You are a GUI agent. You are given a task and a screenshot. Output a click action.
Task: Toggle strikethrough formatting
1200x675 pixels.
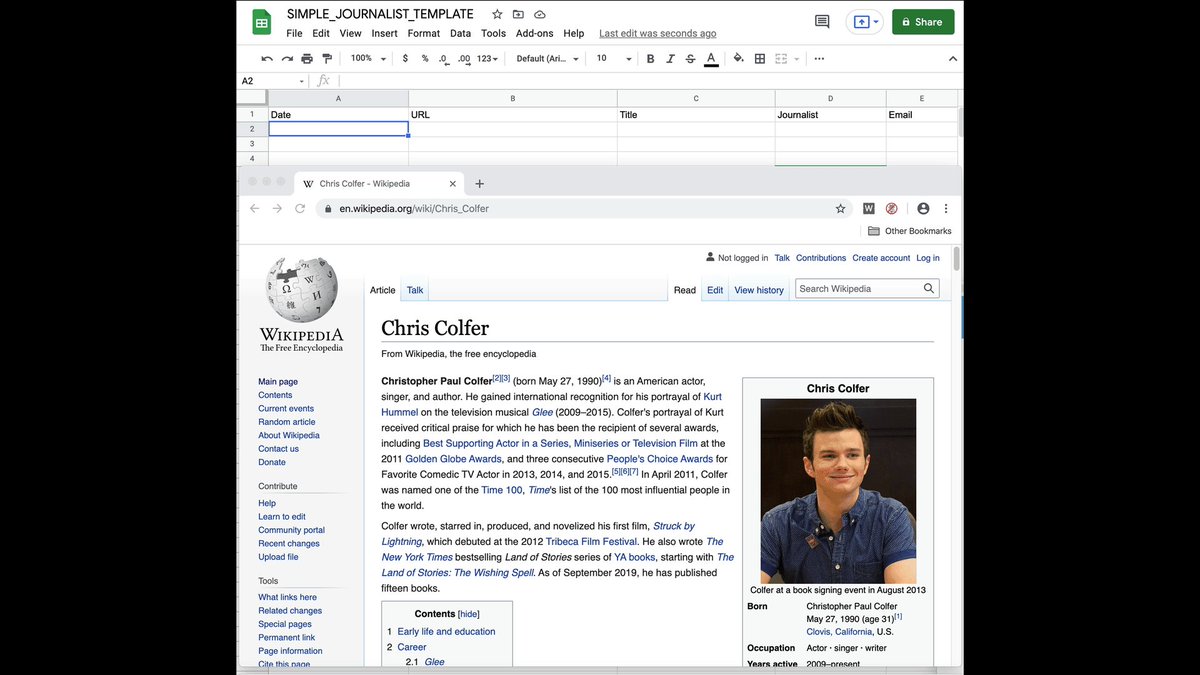coord(690,59)
